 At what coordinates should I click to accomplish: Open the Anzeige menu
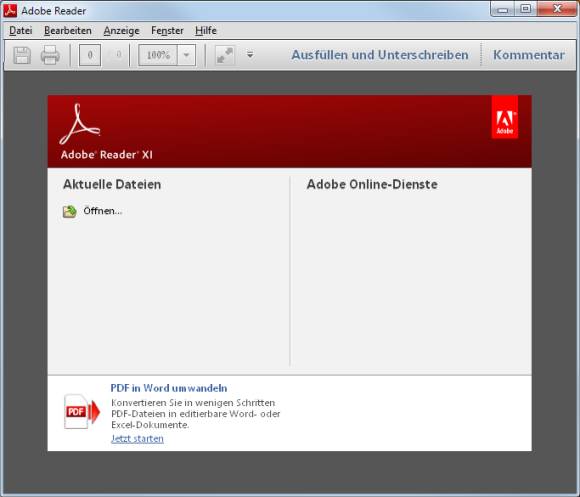point(121,30)
